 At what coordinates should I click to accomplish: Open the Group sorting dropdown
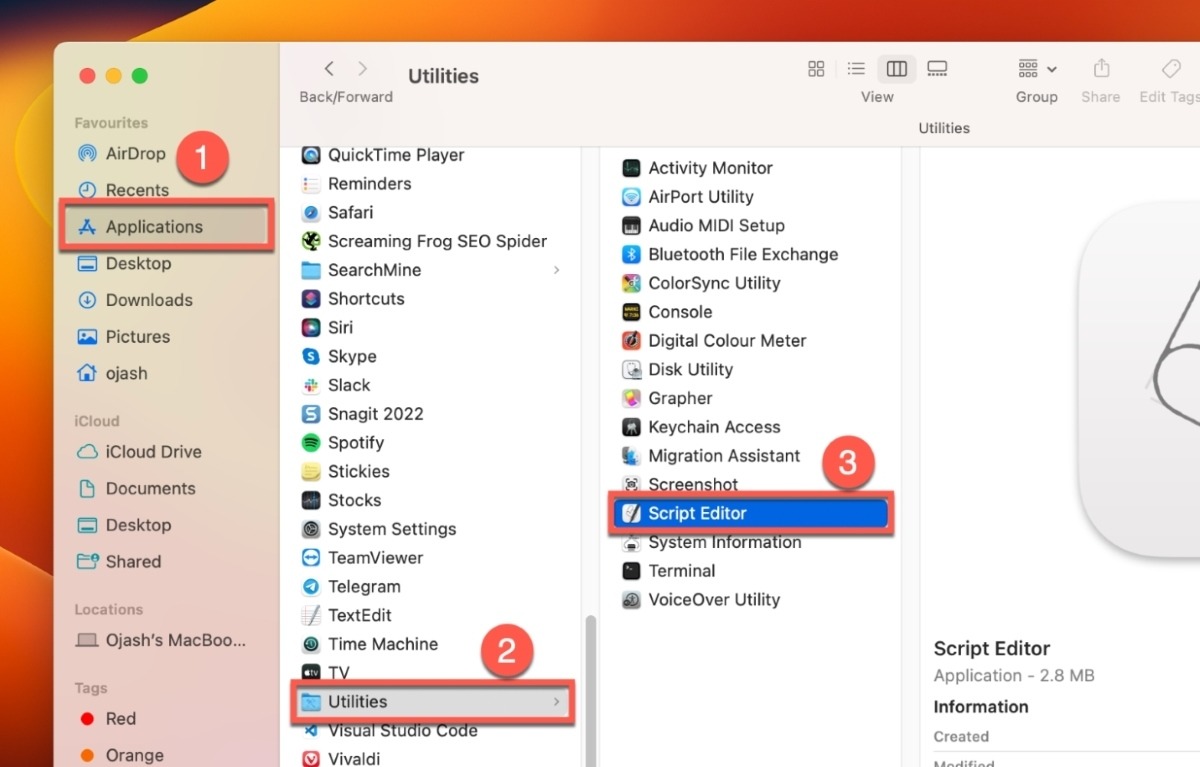coord(1034,68)
